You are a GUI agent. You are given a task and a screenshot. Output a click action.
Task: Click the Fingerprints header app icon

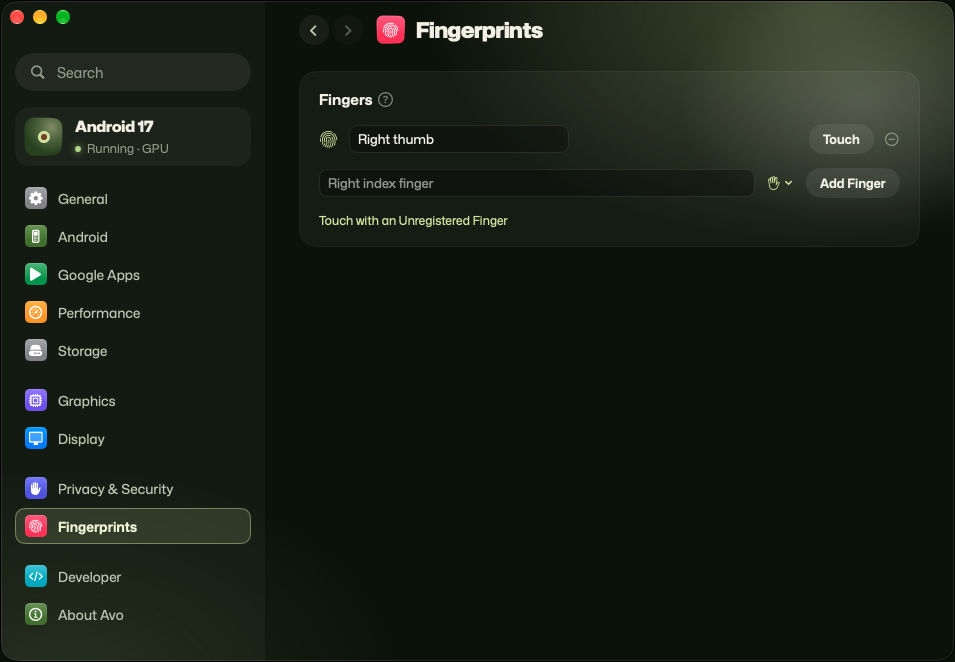tap(391, 30)
